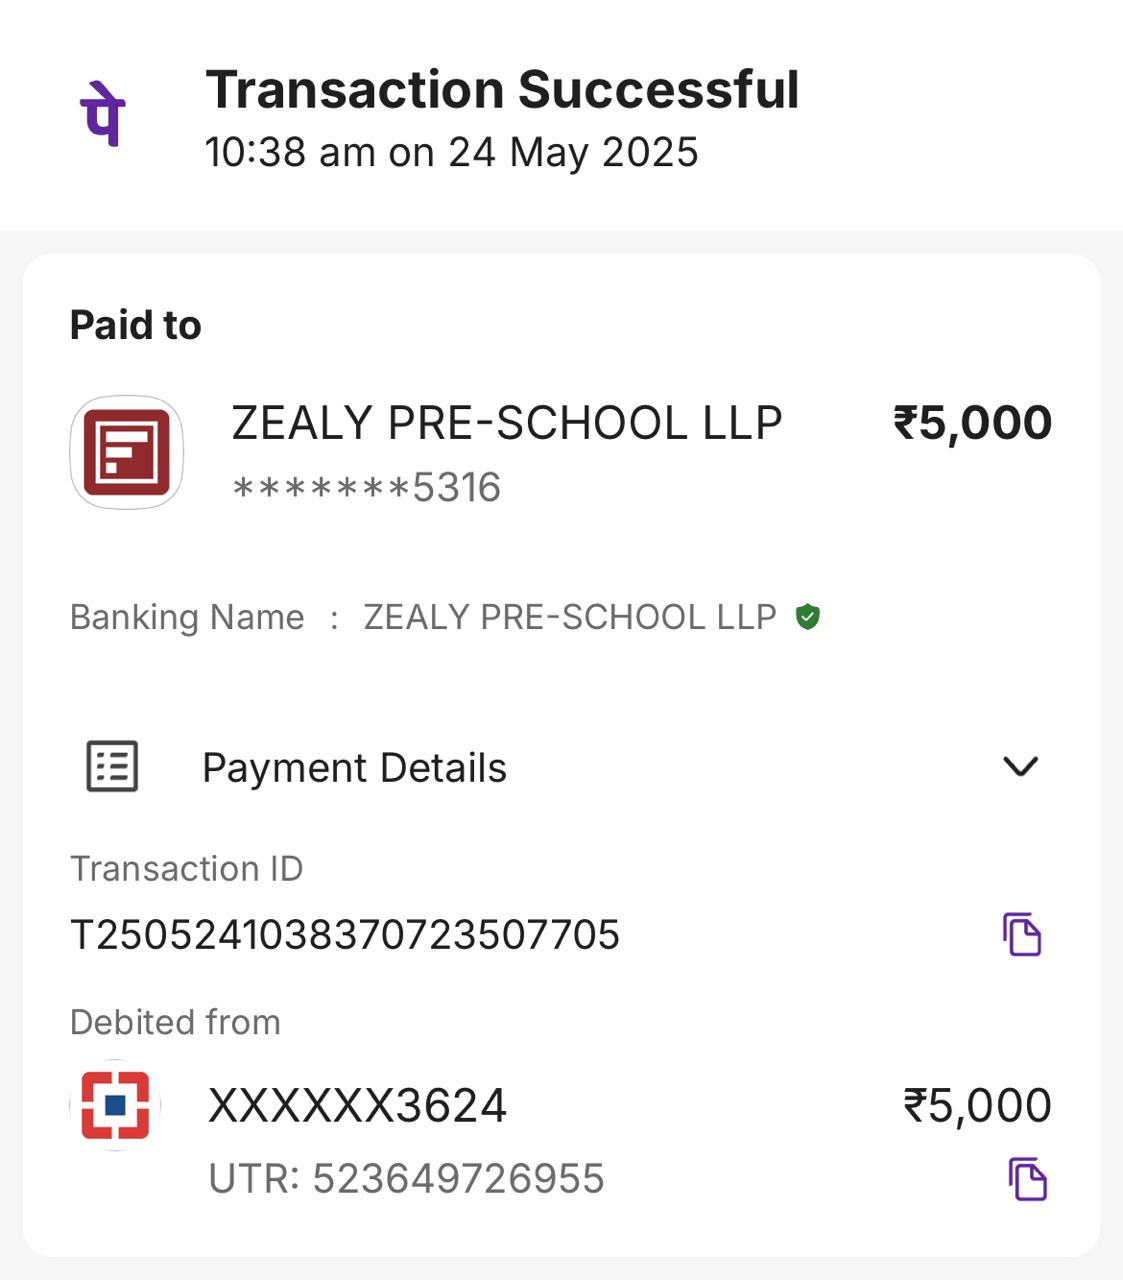Tap the debited ₹5,000 amount

[x=977, y=1106]
